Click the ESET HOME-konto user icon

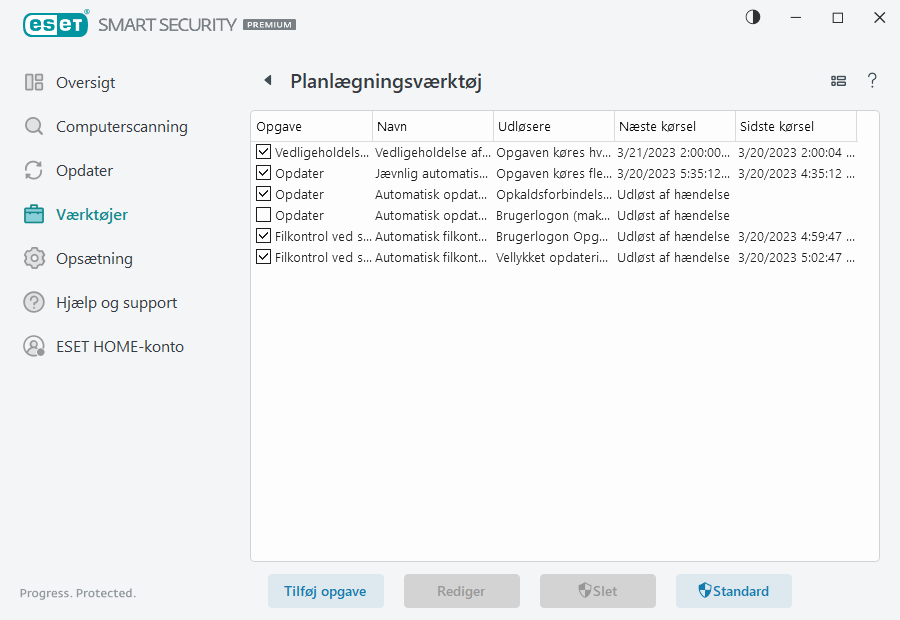(34, 347)
